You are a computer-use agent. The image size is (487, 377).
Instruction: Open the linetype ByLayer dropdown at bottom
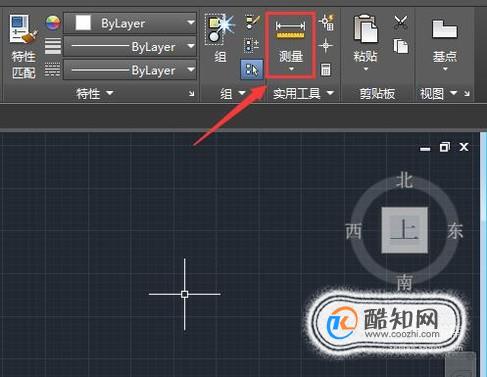point(130,70)
